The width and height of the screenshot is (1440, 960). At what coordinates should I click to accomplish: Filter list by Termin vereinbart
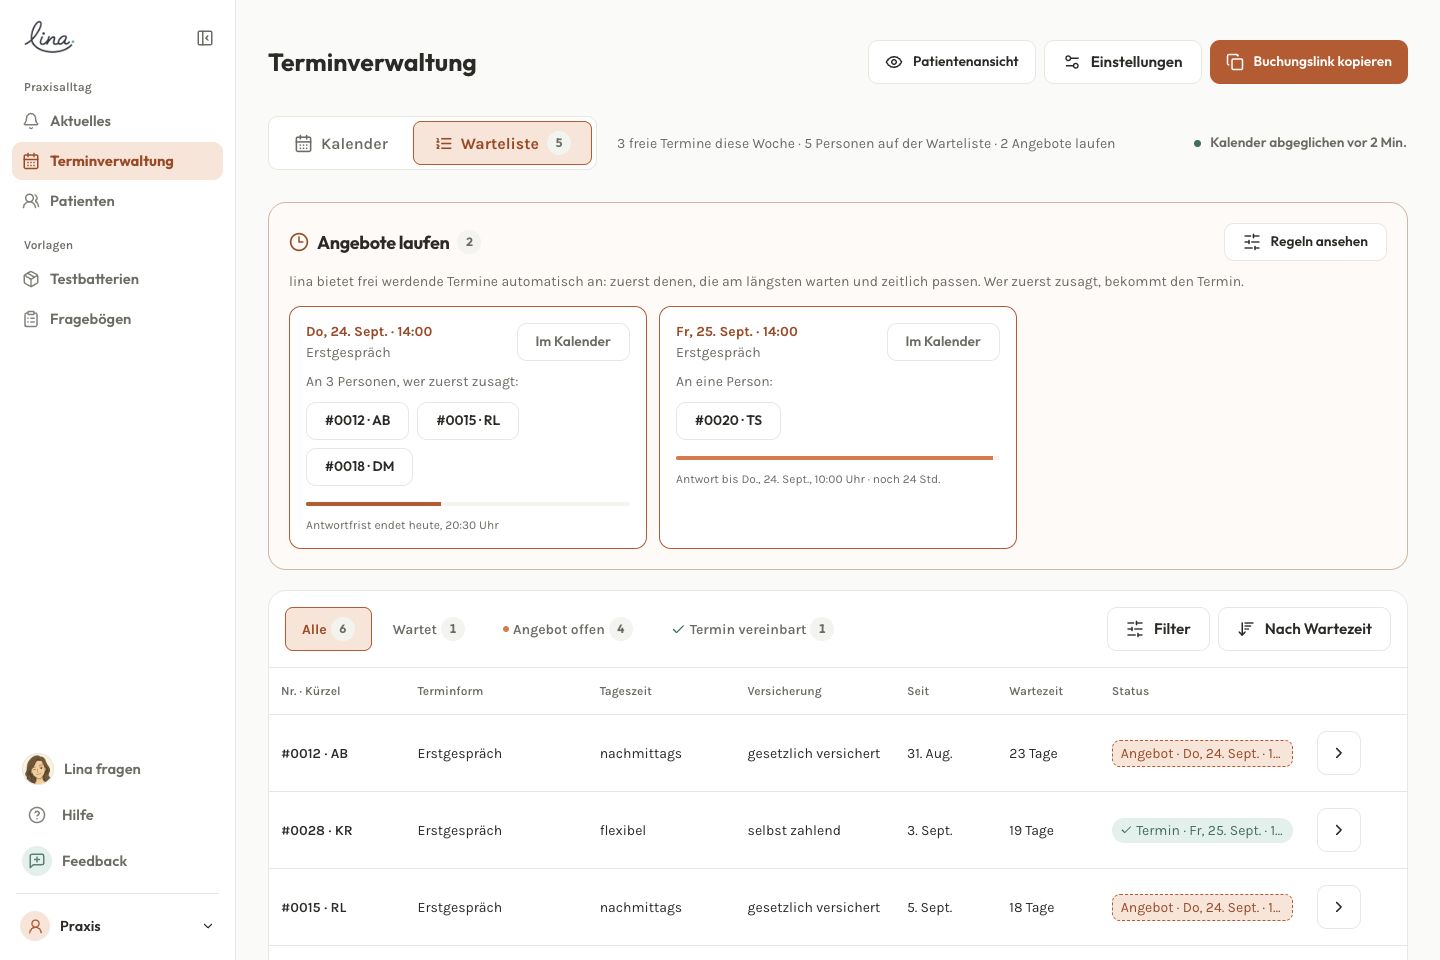tap(752, 629)
